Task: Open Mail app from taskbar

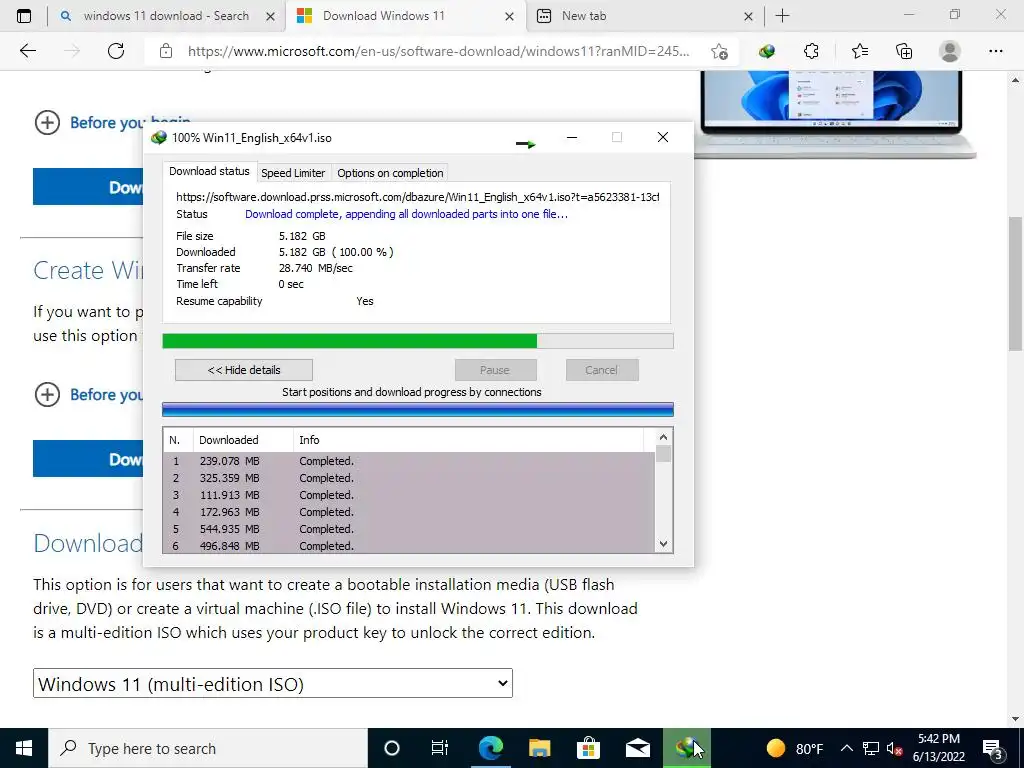Action: point(637,748)
